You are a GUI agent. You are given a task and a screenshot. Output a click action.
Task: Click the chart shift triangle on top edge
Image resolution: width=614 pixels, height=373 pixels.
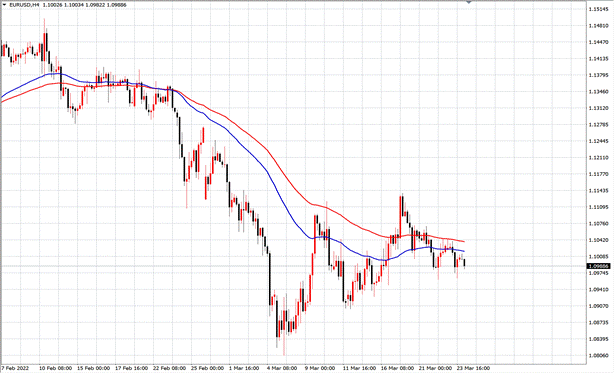click(x=469, y=2)
